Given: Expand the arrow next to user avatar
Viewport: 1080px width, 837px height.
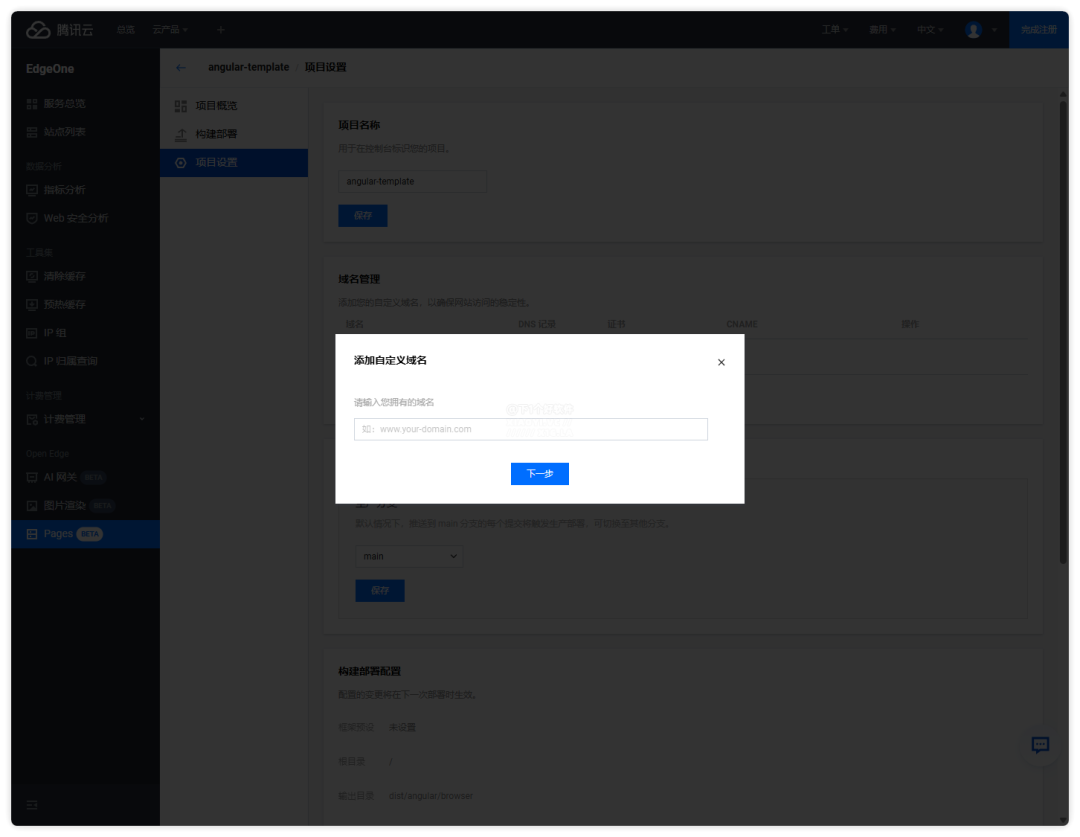Looking at the screenshot, I should [994, 30].
